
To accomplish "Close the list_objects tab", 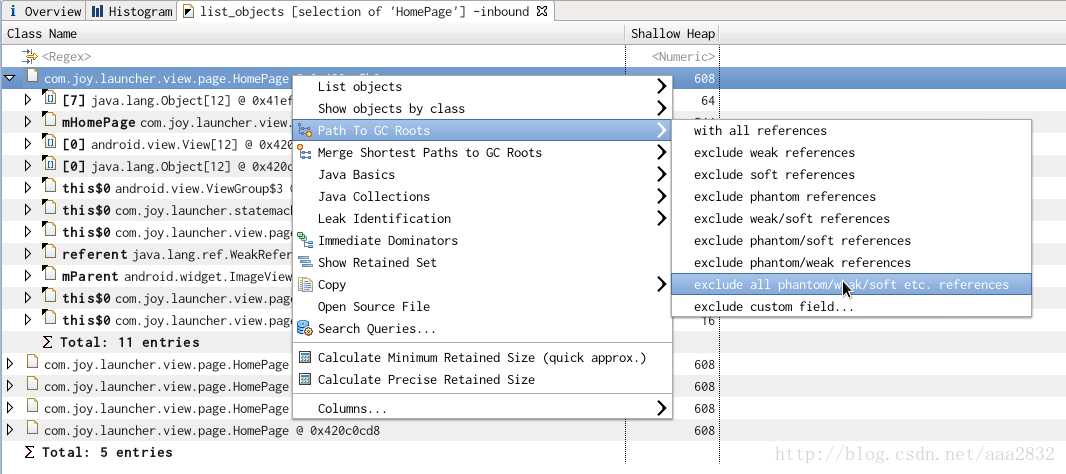I will click(542, 11).
